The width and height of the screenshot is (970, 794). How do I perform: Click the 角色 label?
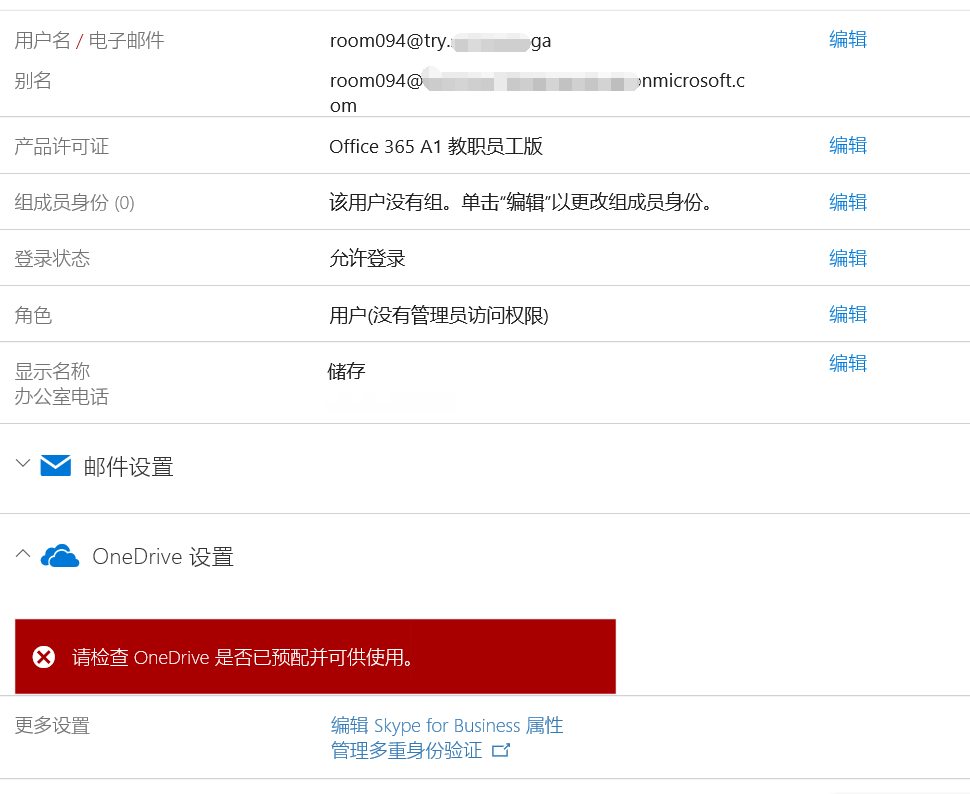[x=33, y=315]
